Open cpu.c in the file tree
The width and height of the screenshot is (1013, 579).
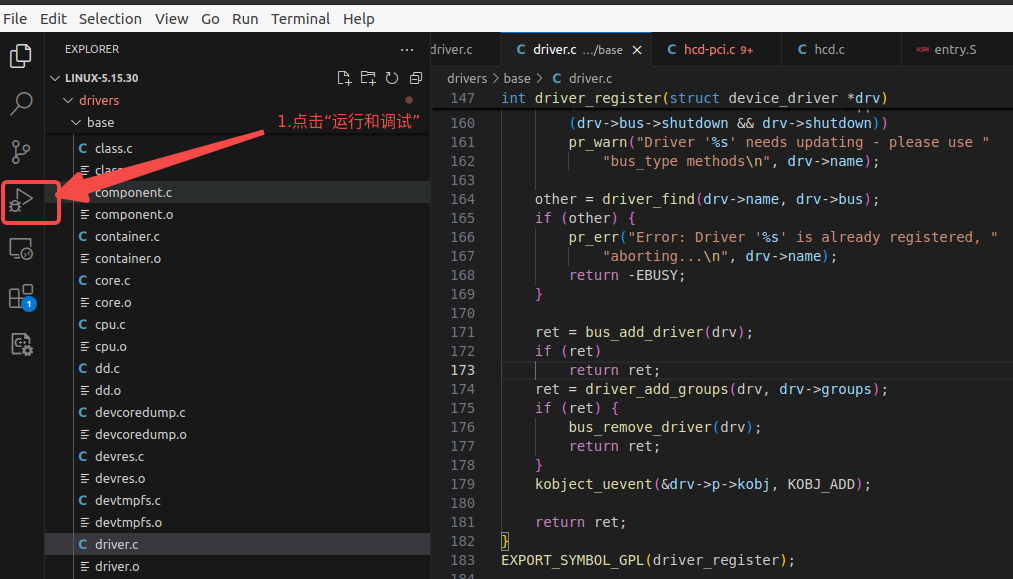pyautogui.click(x=237, y=324)
